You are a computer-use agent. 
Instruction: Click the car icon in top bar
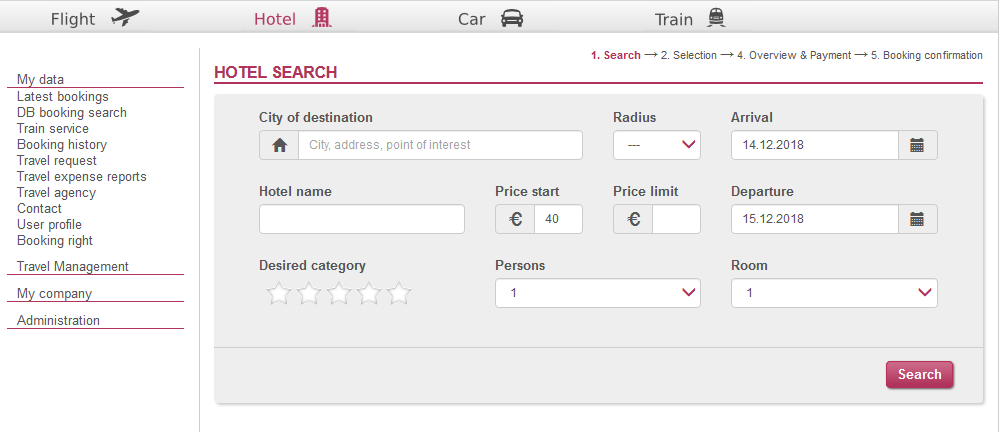(512, 18)
